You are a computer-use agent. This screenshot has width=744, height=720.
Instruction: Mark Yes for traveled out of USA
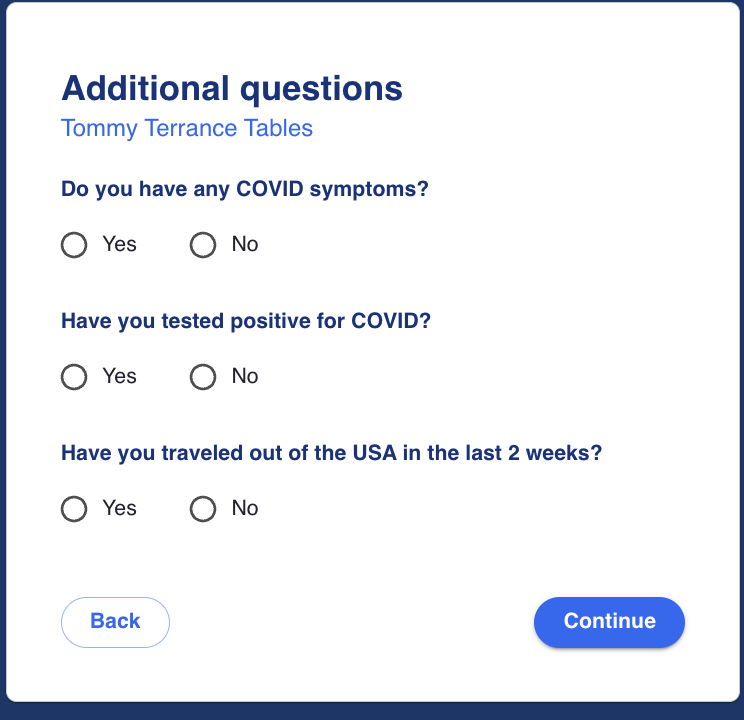(x=74, y=509)
